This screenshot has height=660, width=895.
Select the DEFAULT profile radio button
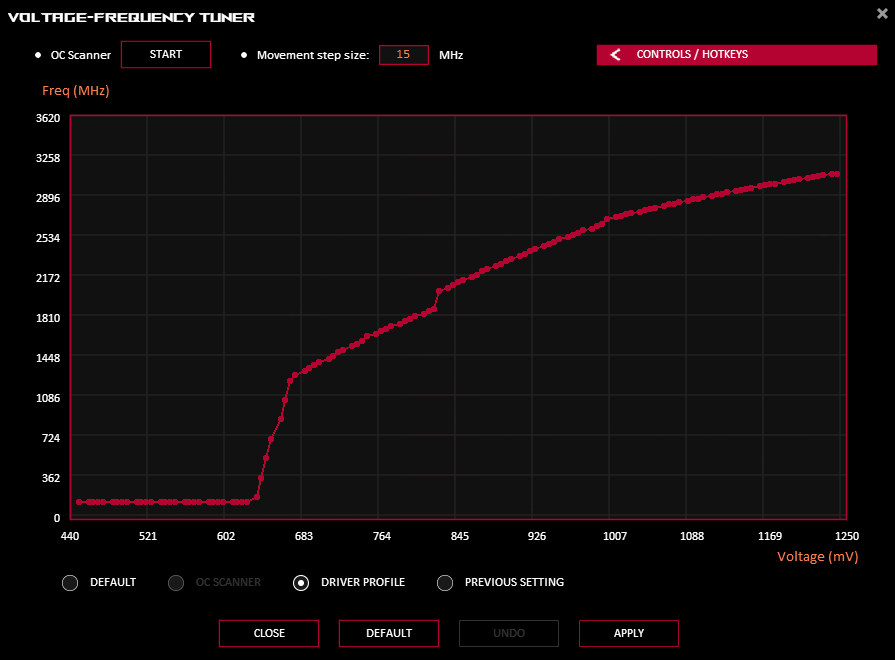click(x=70, y=583)
